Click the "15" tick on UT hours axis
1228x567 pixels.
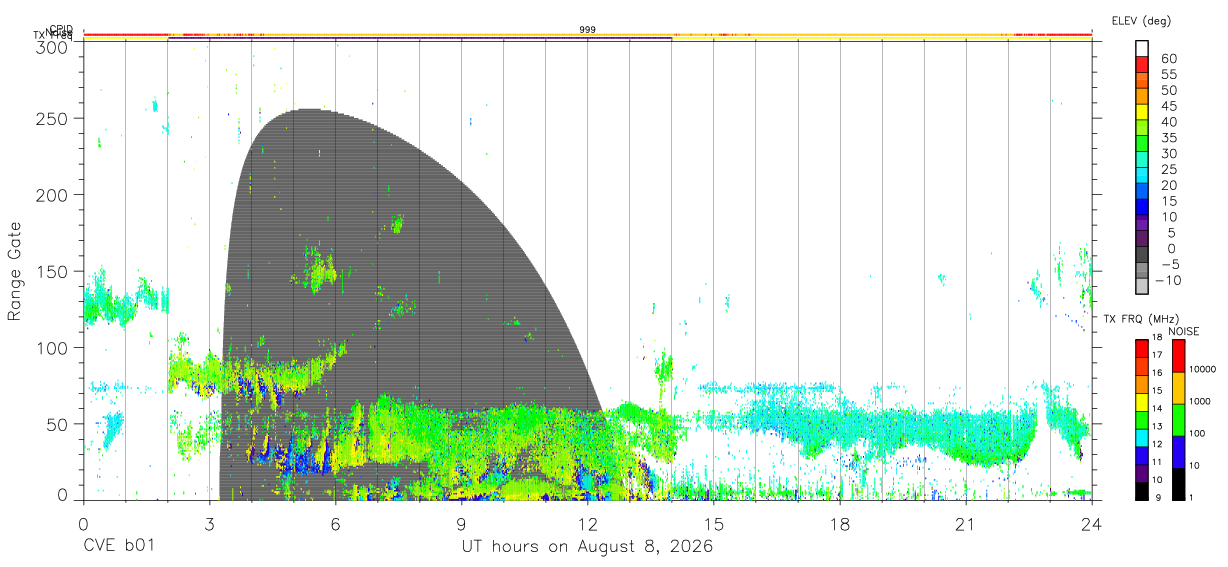[714, 524]
